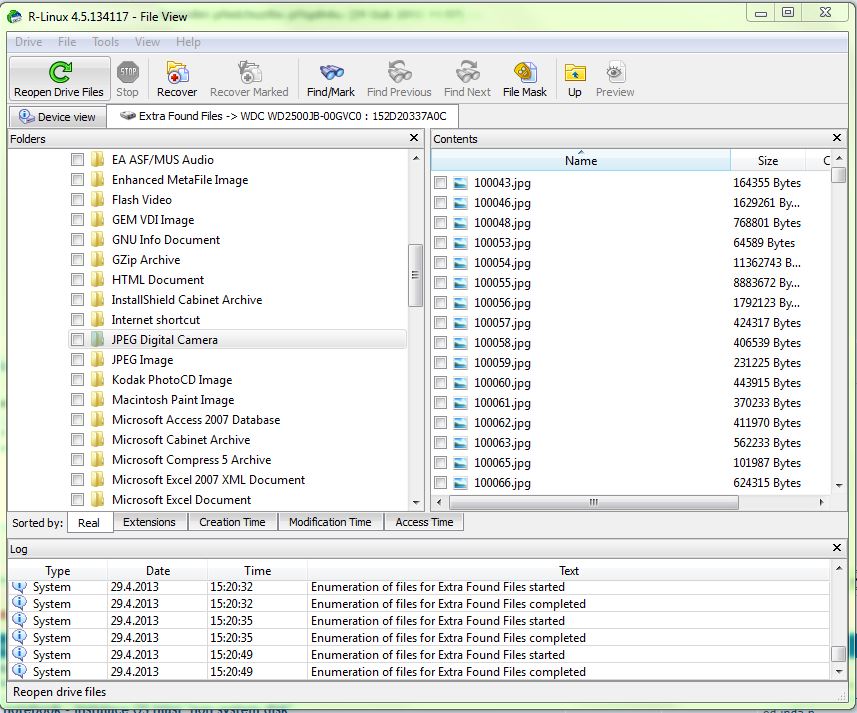Click the Kodak PhotoCD Image folder icon

click(97, 380)
